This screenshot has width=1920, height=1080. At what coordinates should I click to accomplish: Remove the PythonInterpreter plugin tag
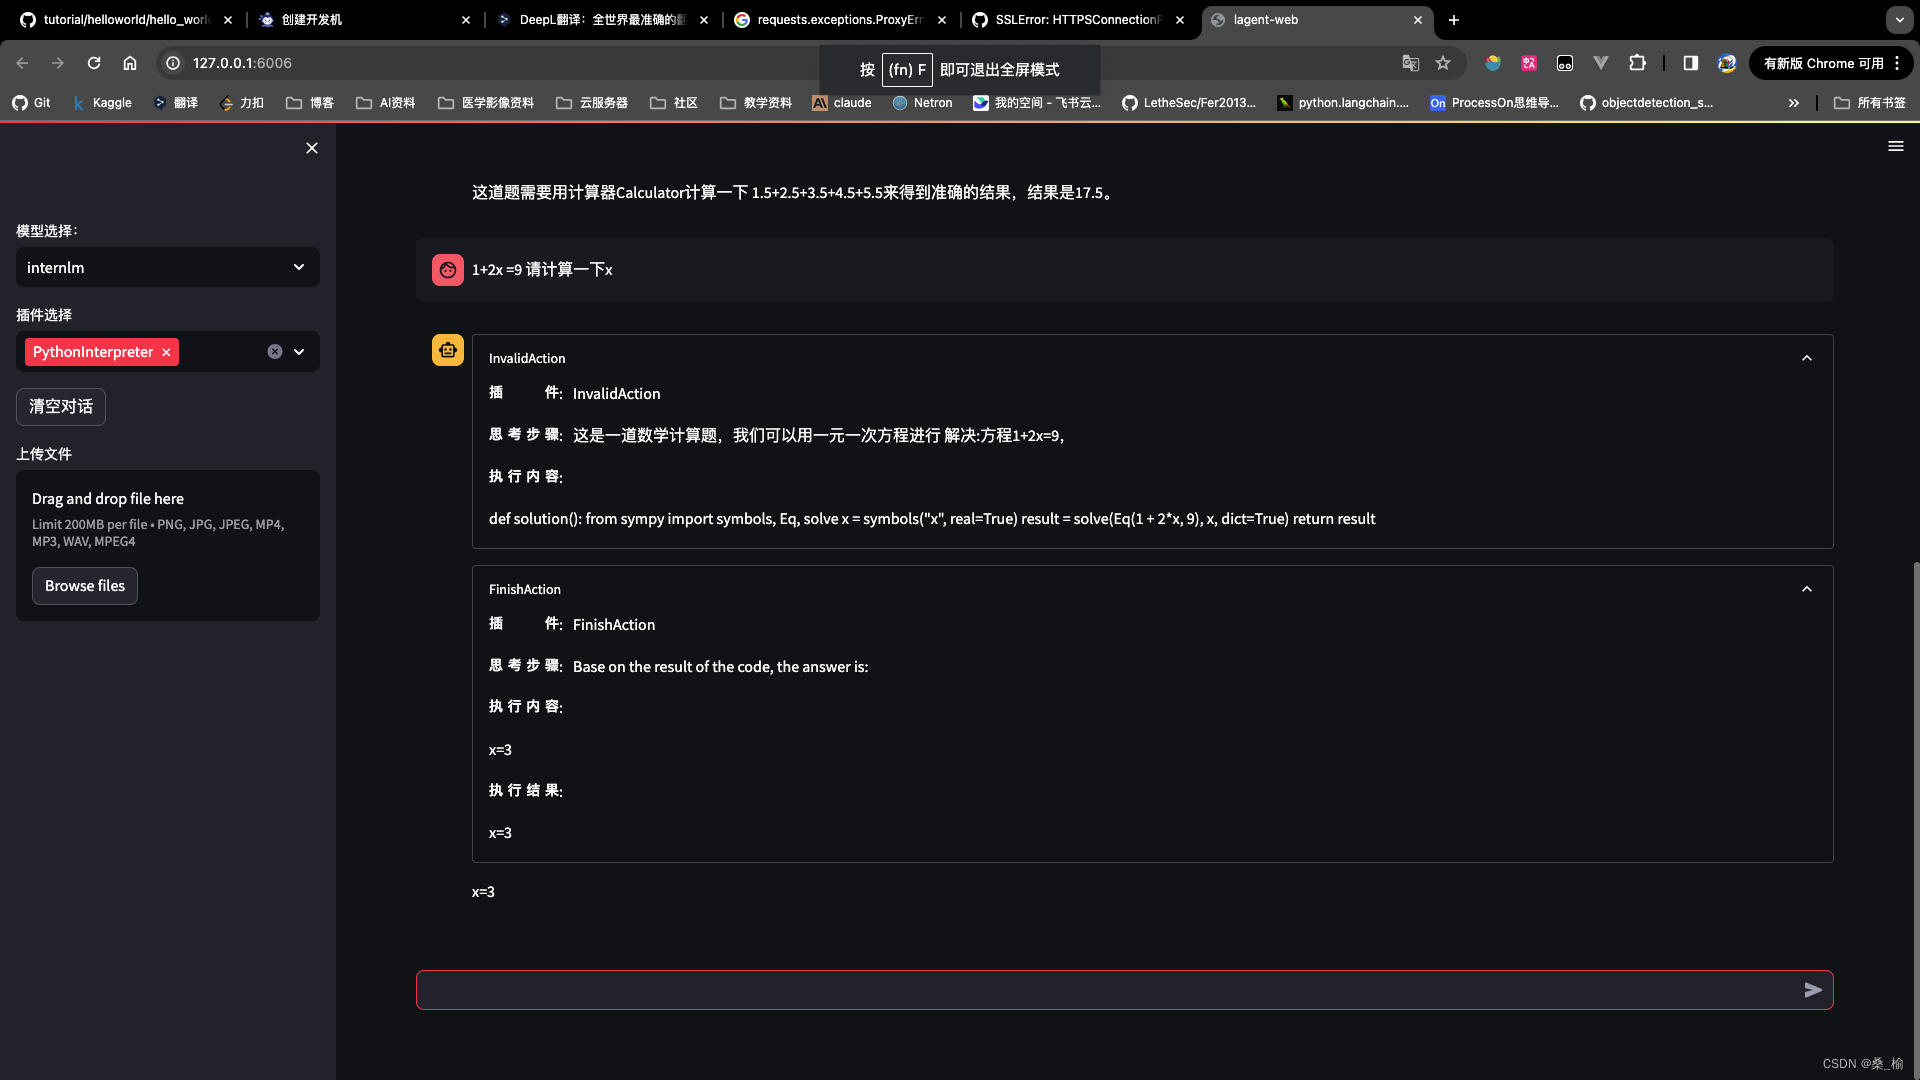click(x=167, y=352)
